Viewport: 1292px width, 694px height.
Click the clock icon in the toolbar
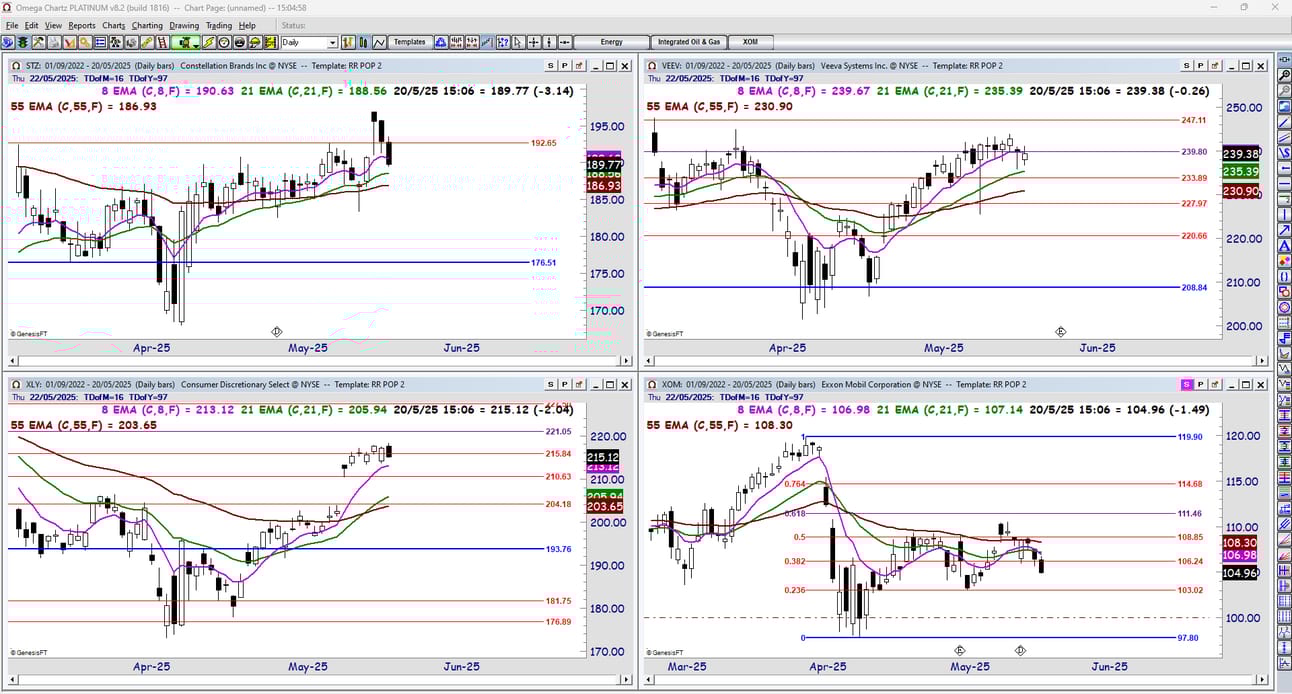(x=224, y=42)
